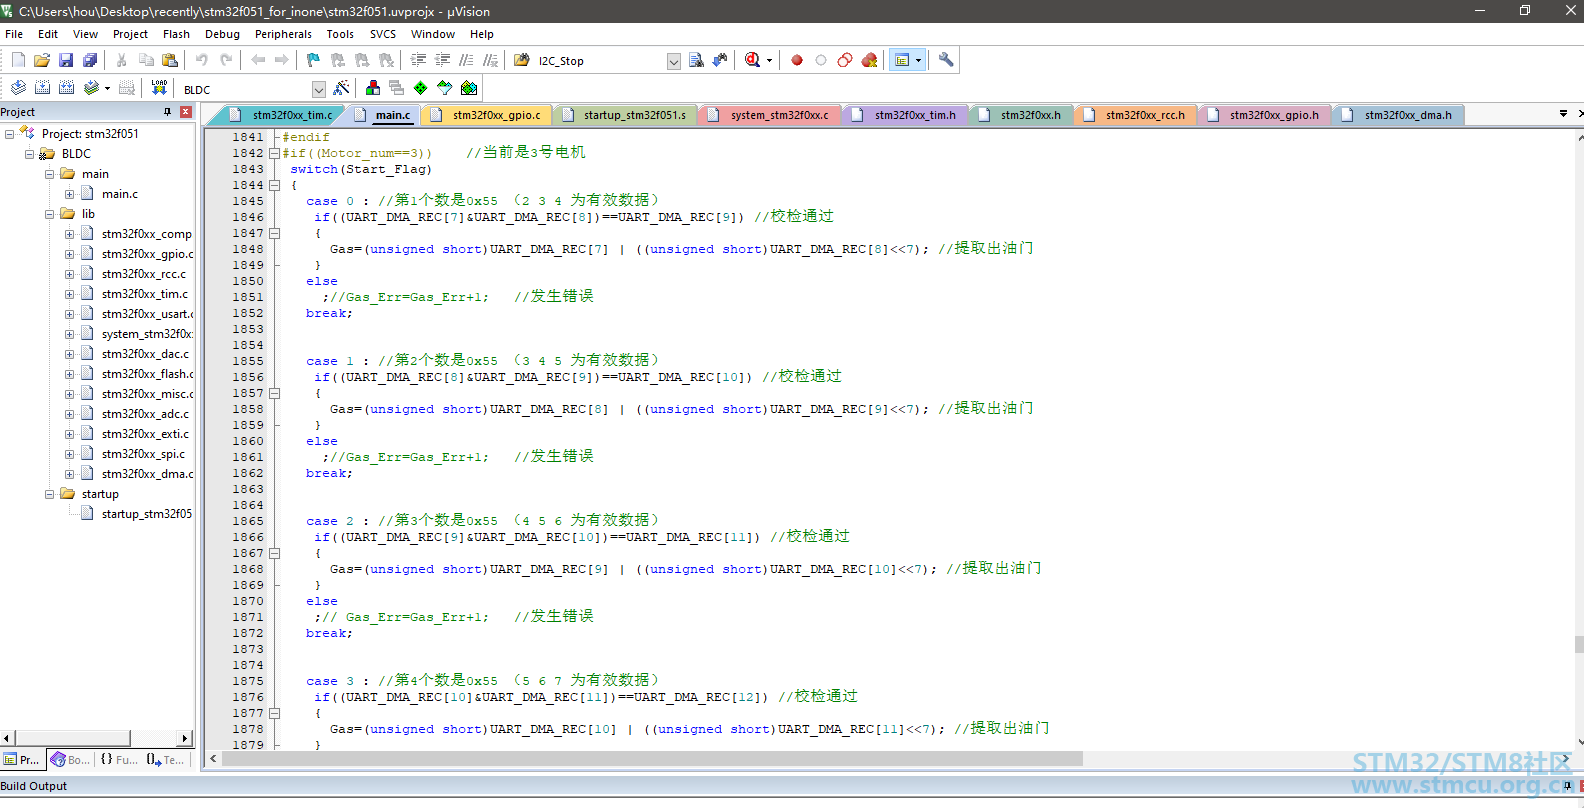This screenshot has height=808, width=1584.
Task: Toggle enable/disable all breakpoints icon
Action: click(845, 60)
